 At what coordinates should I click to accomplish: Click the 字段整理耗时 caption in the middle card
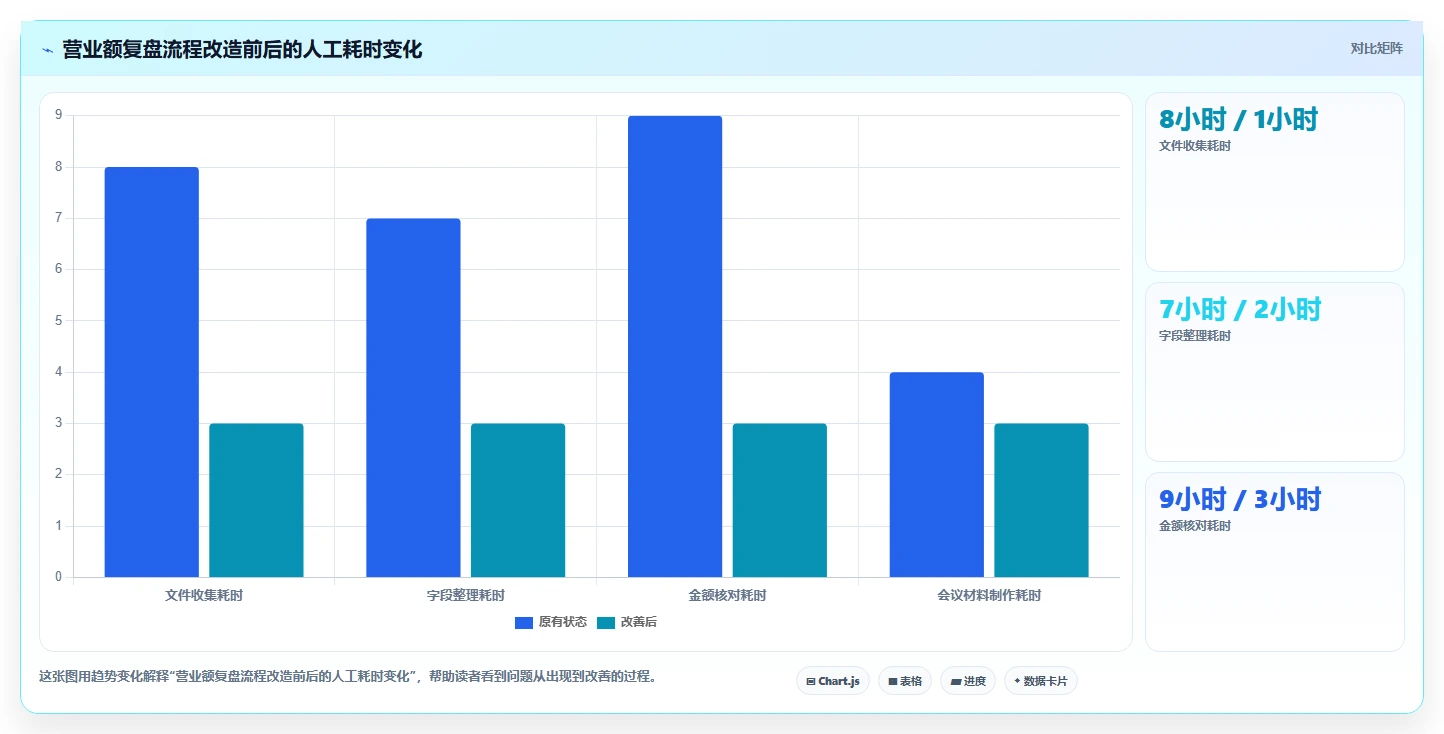[x=1195, y=336]
